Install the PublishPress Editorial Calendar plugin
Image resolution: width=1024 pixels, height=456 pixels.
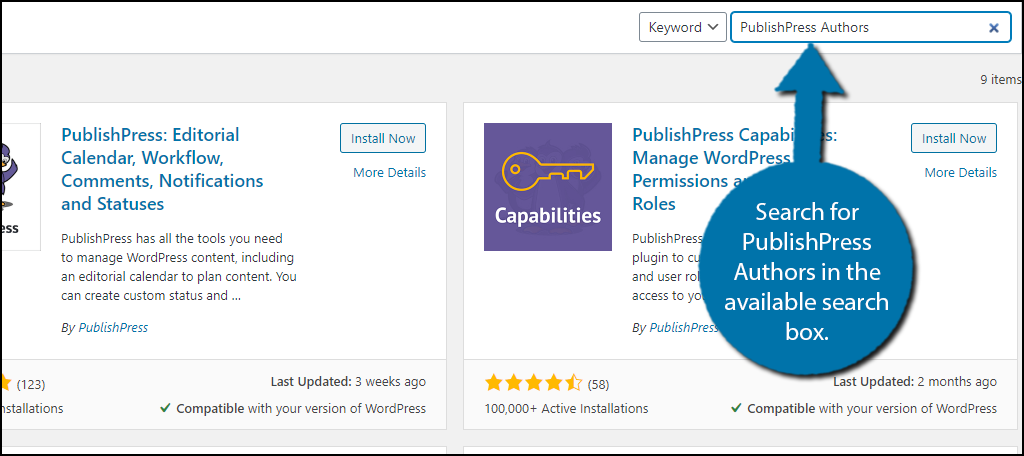click(x=383, y=138)
